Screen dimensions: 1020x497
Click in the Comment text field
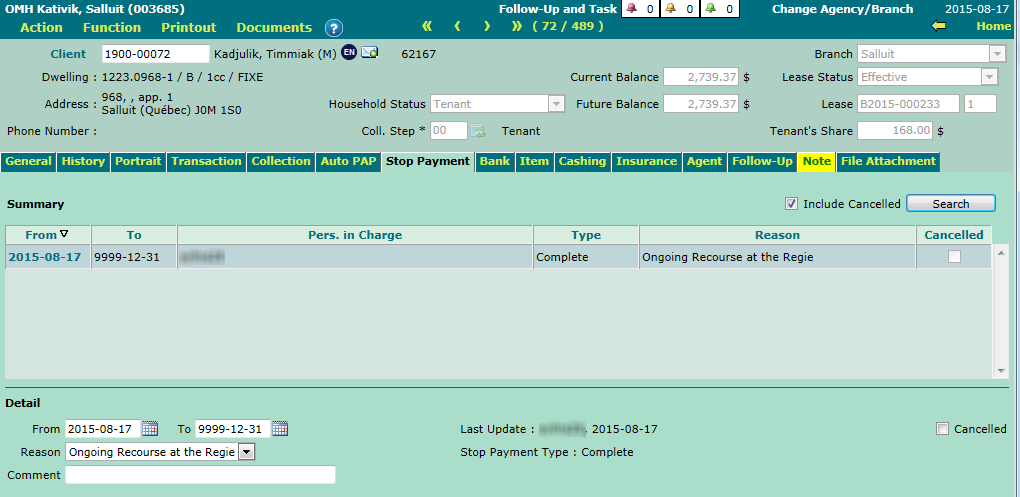click(200, 475)
